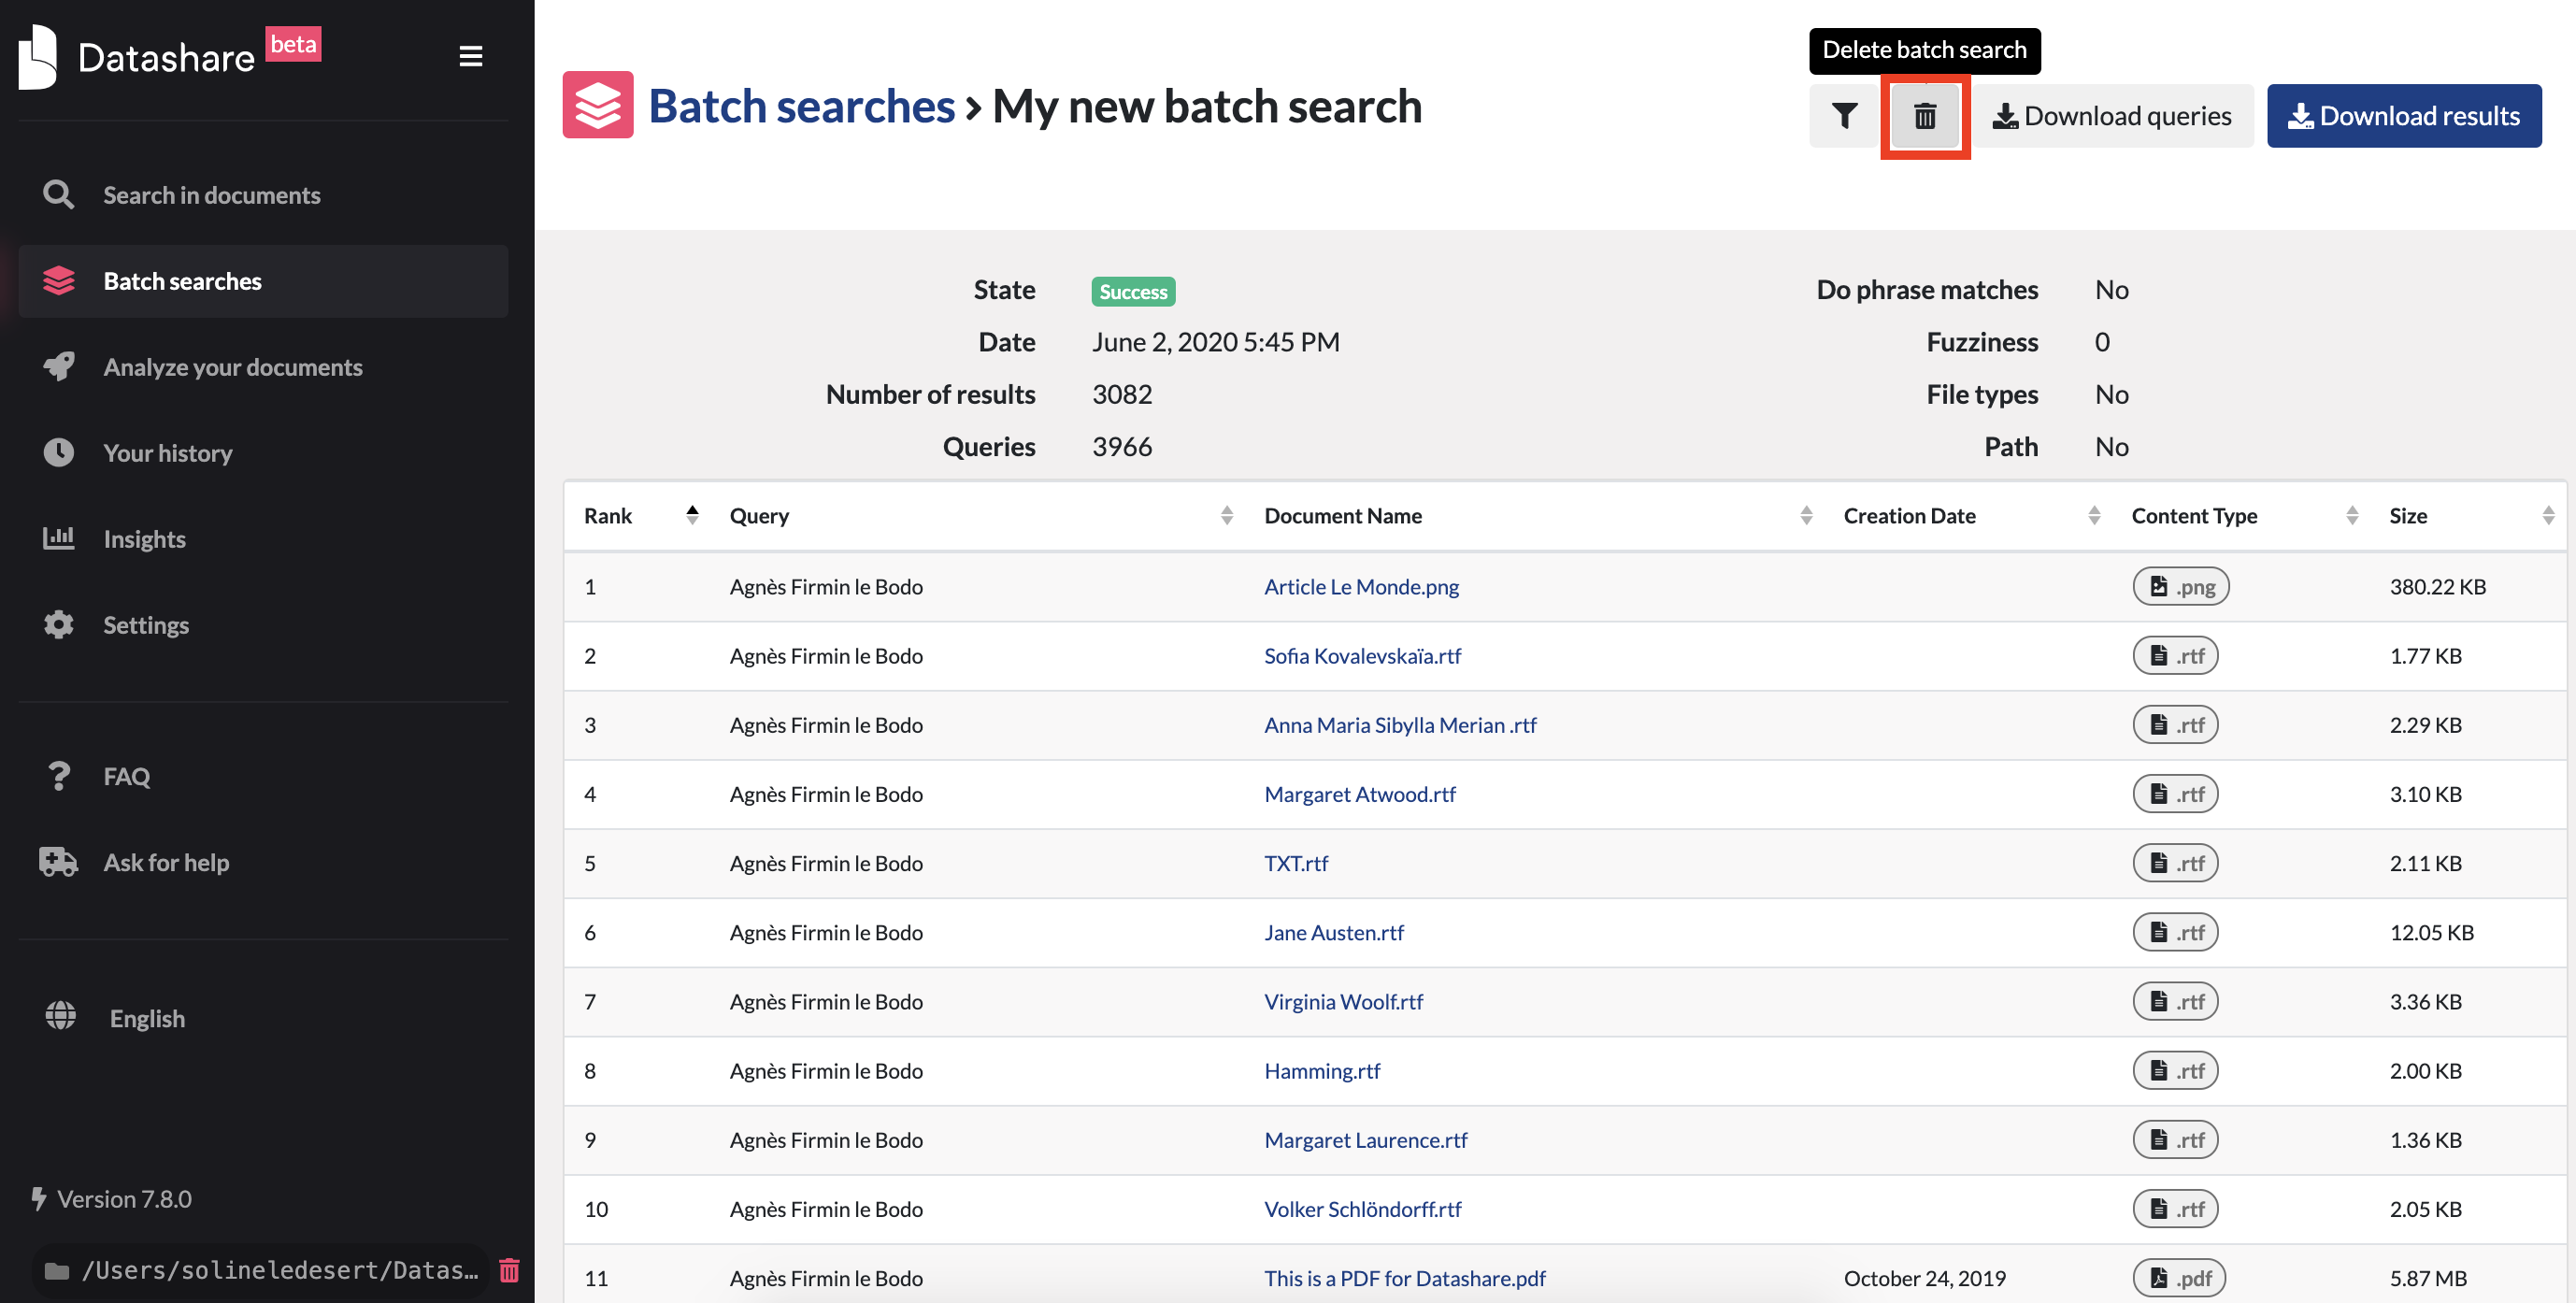2576x1303 pixels.
Task: Click the magnifier icon beside Search in documents
Action: point(58,194)
